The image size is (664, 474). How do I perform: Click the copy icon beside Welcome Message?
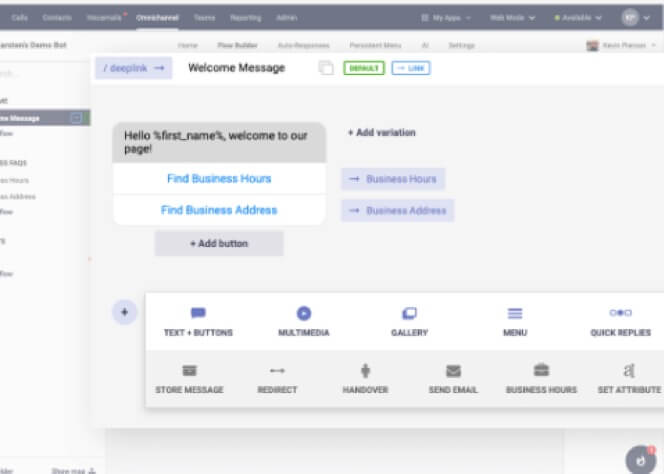pyautogui.click(x=326, y=68)
